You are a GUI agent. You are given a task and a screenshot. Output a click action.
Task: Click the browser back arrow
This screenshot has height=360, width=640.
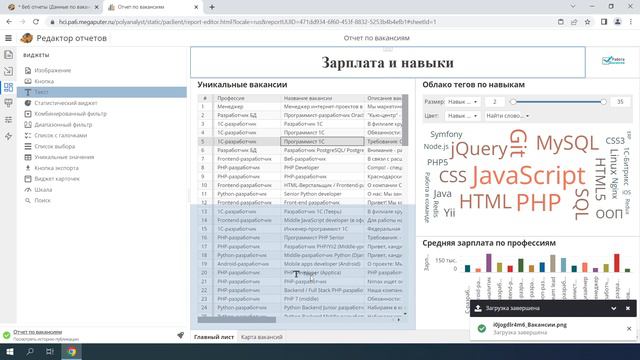point(9,22)
